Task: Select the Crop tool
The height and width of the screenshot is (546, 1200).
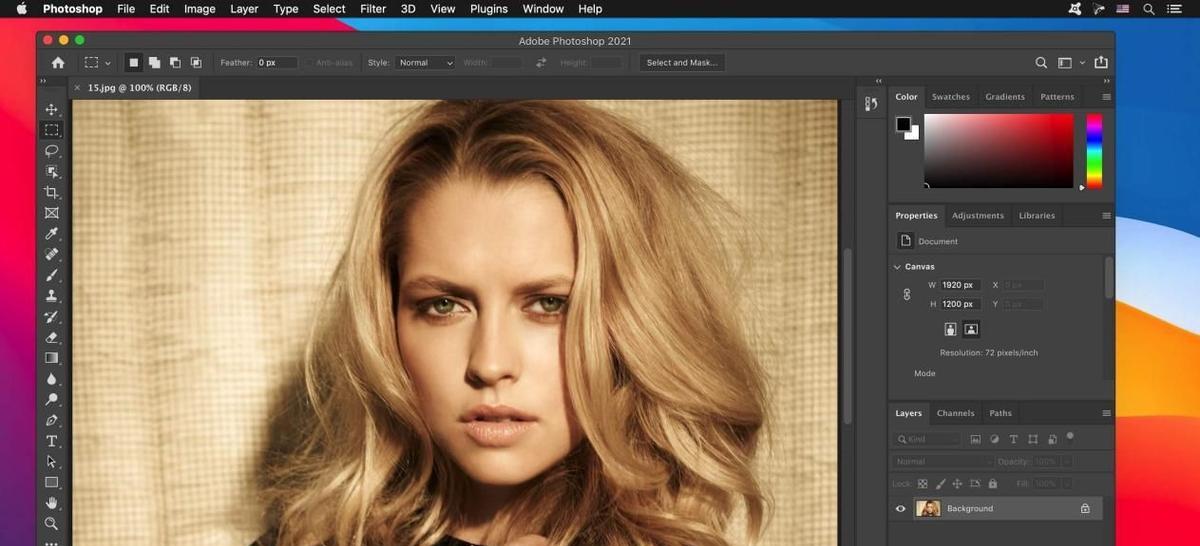Action: (x=52, y=192)
